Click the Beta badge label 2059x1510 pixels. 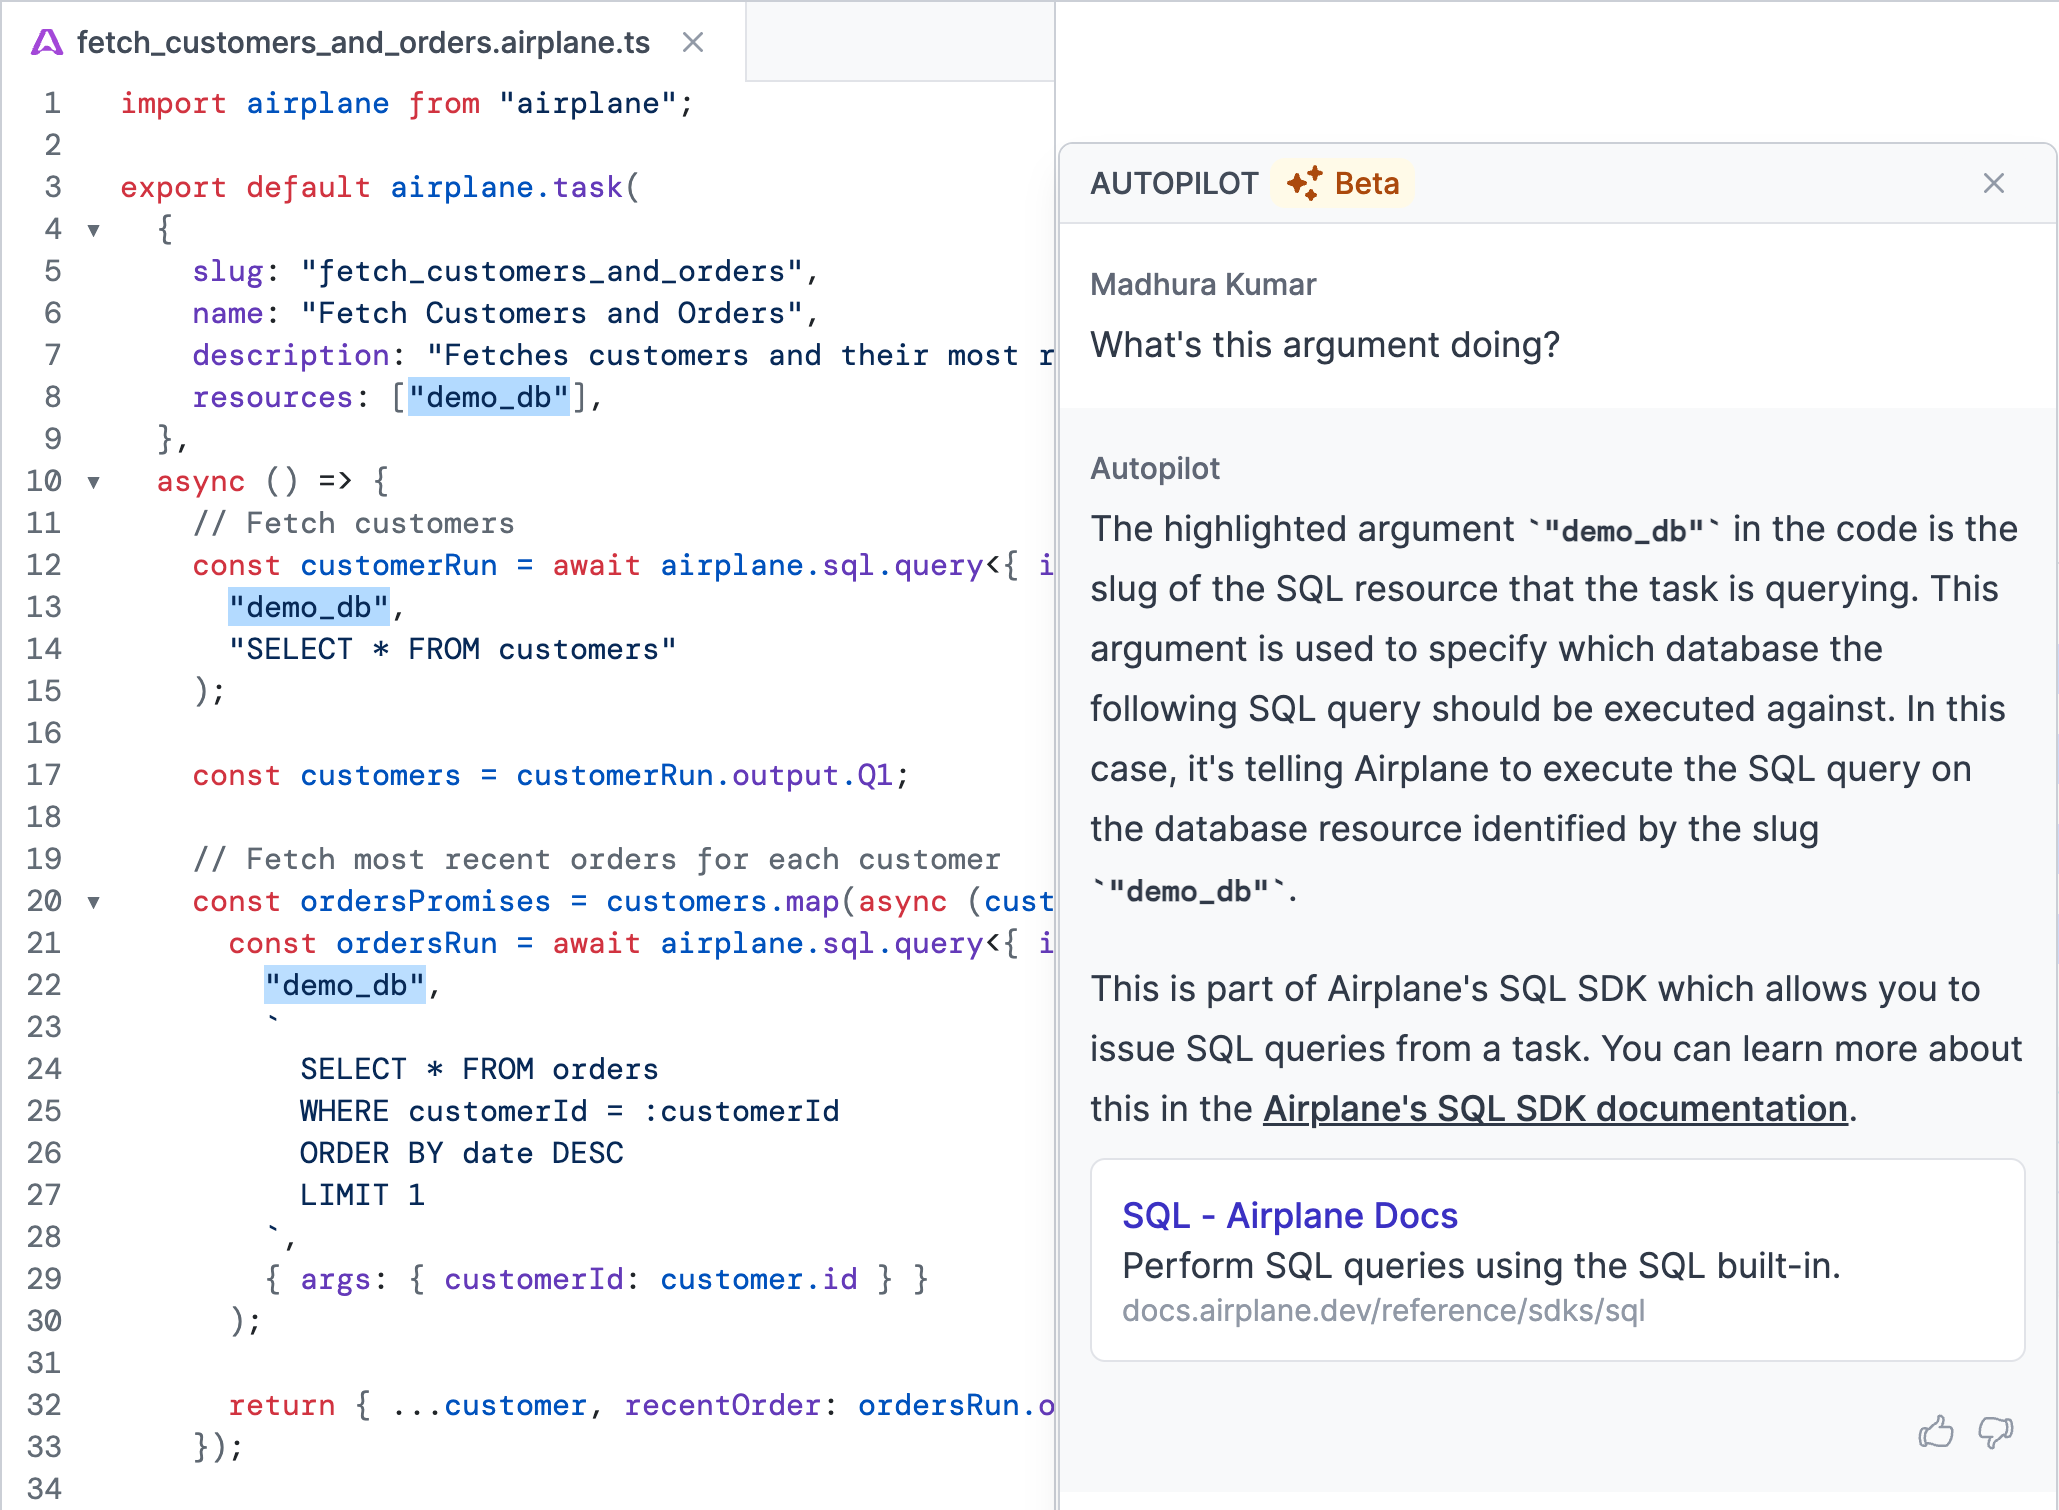tap(1367, 183)
